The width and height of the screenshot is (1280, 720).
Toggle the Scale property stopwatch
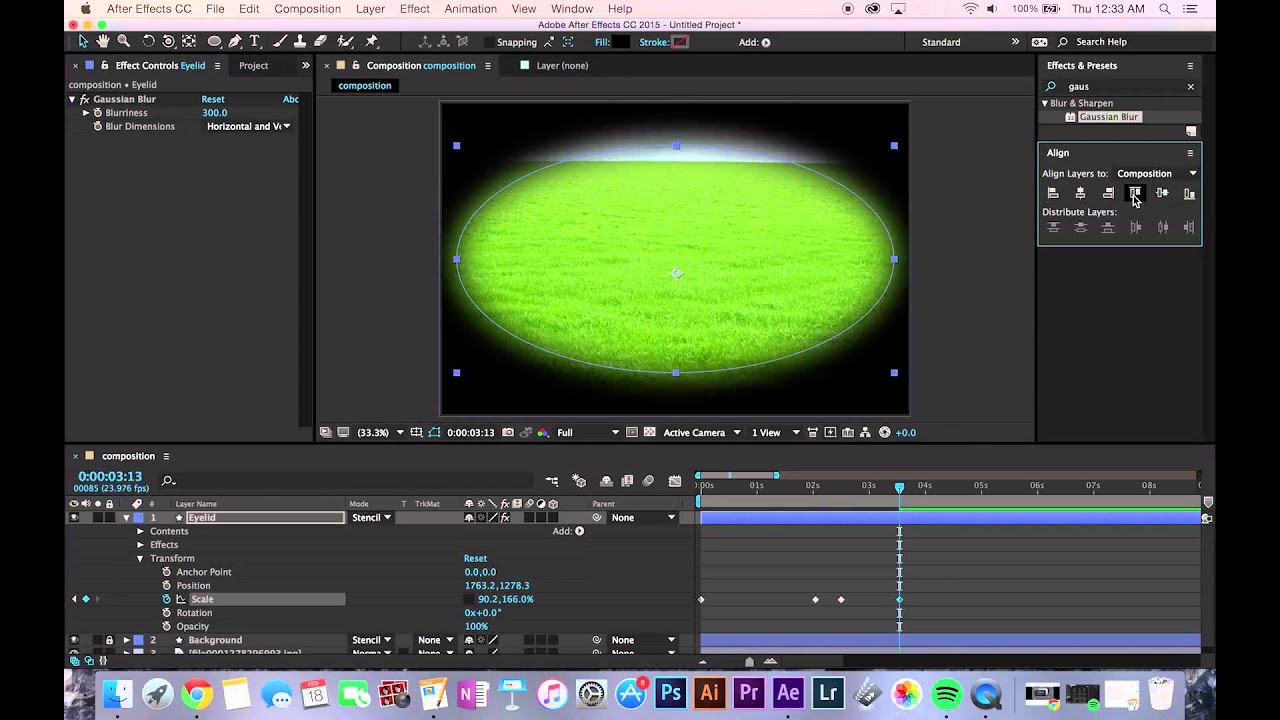pyautogui.click(x=166, y=599)
